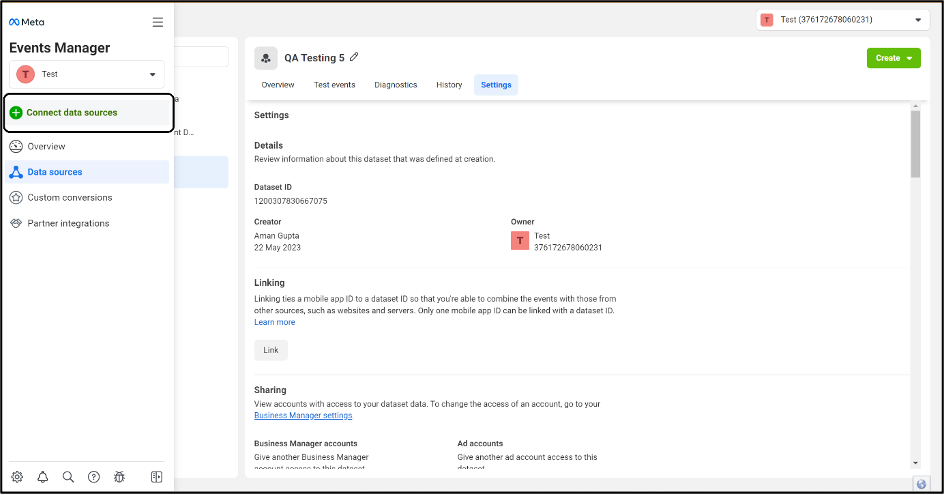This screenshot has width=945, height=495.
Task: Open notifications bell icon
Action: (x=43, y=477)
